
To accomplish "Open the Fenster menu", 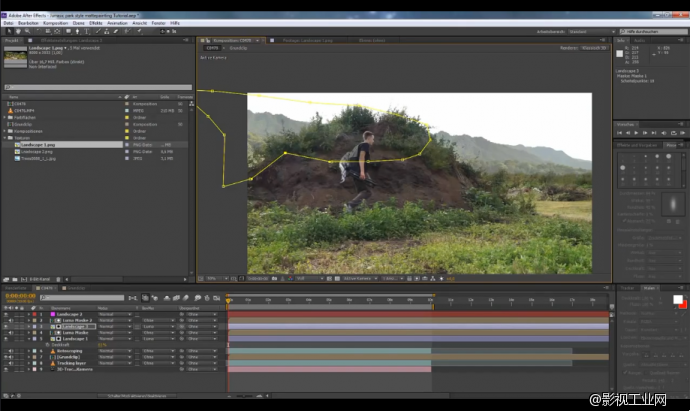I will [x=158, y=23].
